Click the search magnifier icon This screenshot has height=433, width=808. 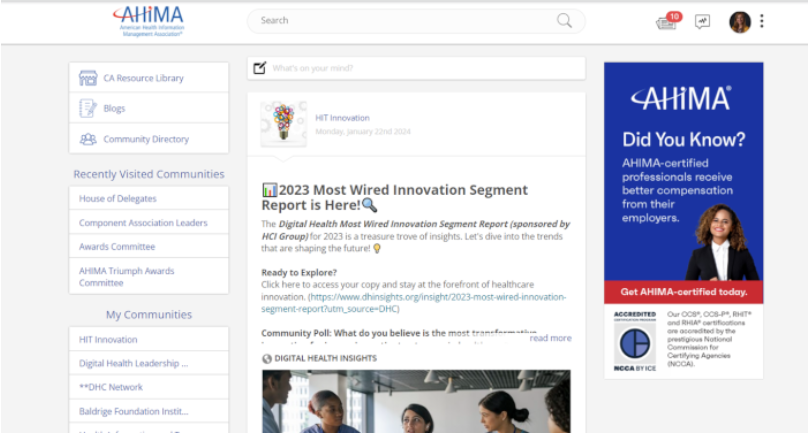(x=565, y=21)
